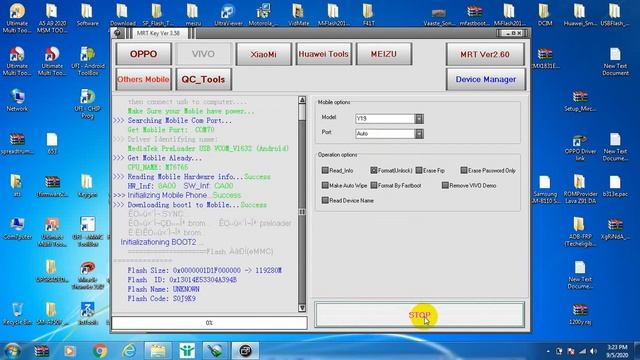
Task: Open the Huawei Tools tab
Action: 323,54
